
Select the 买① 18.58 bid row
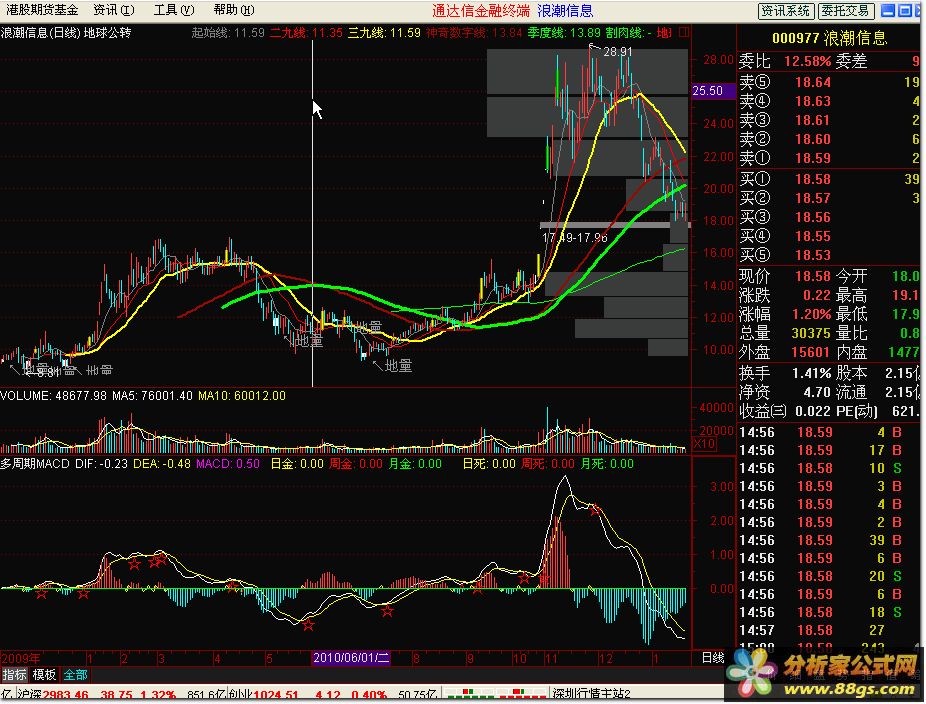(829, 179)
